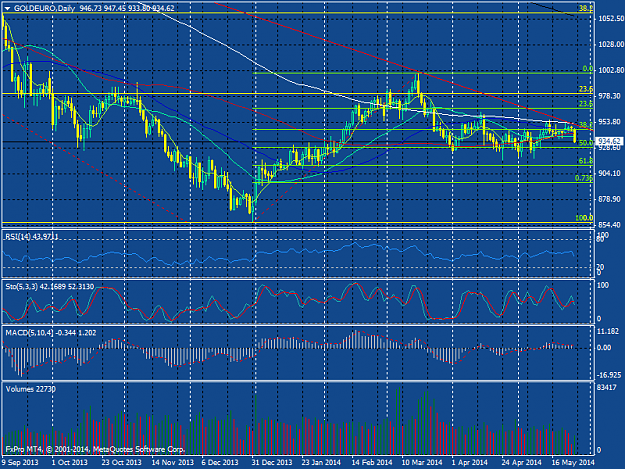Image resolution: width=625 pixels, height=469 pixels.
Task: Click the 10 Mar 2014 date label
Action: (x=422, y=463)
